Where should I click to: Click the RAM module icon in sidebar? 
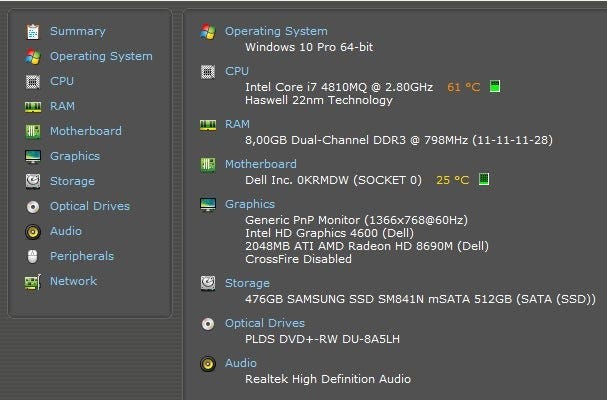[x=33, y=107]
